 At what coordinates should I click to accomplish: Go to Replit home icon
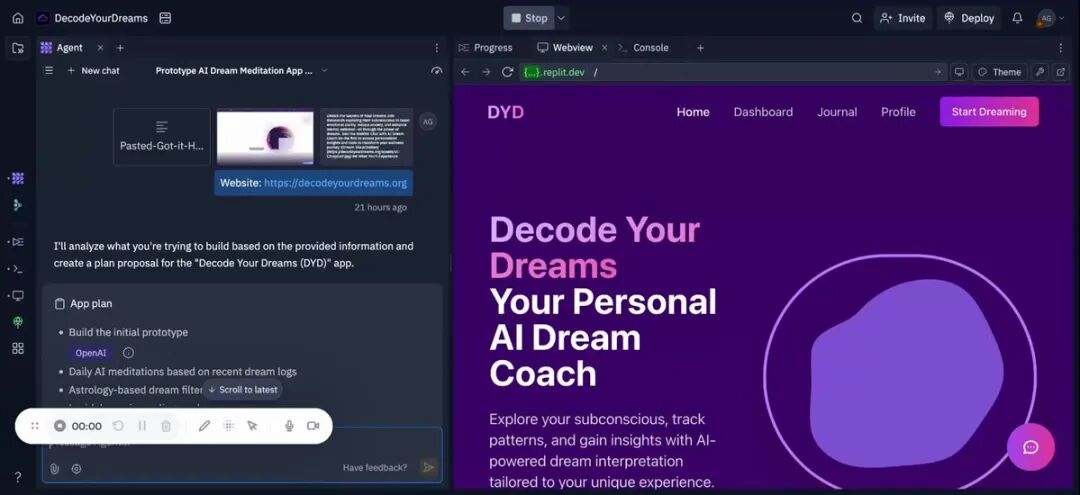coord(18,19)
